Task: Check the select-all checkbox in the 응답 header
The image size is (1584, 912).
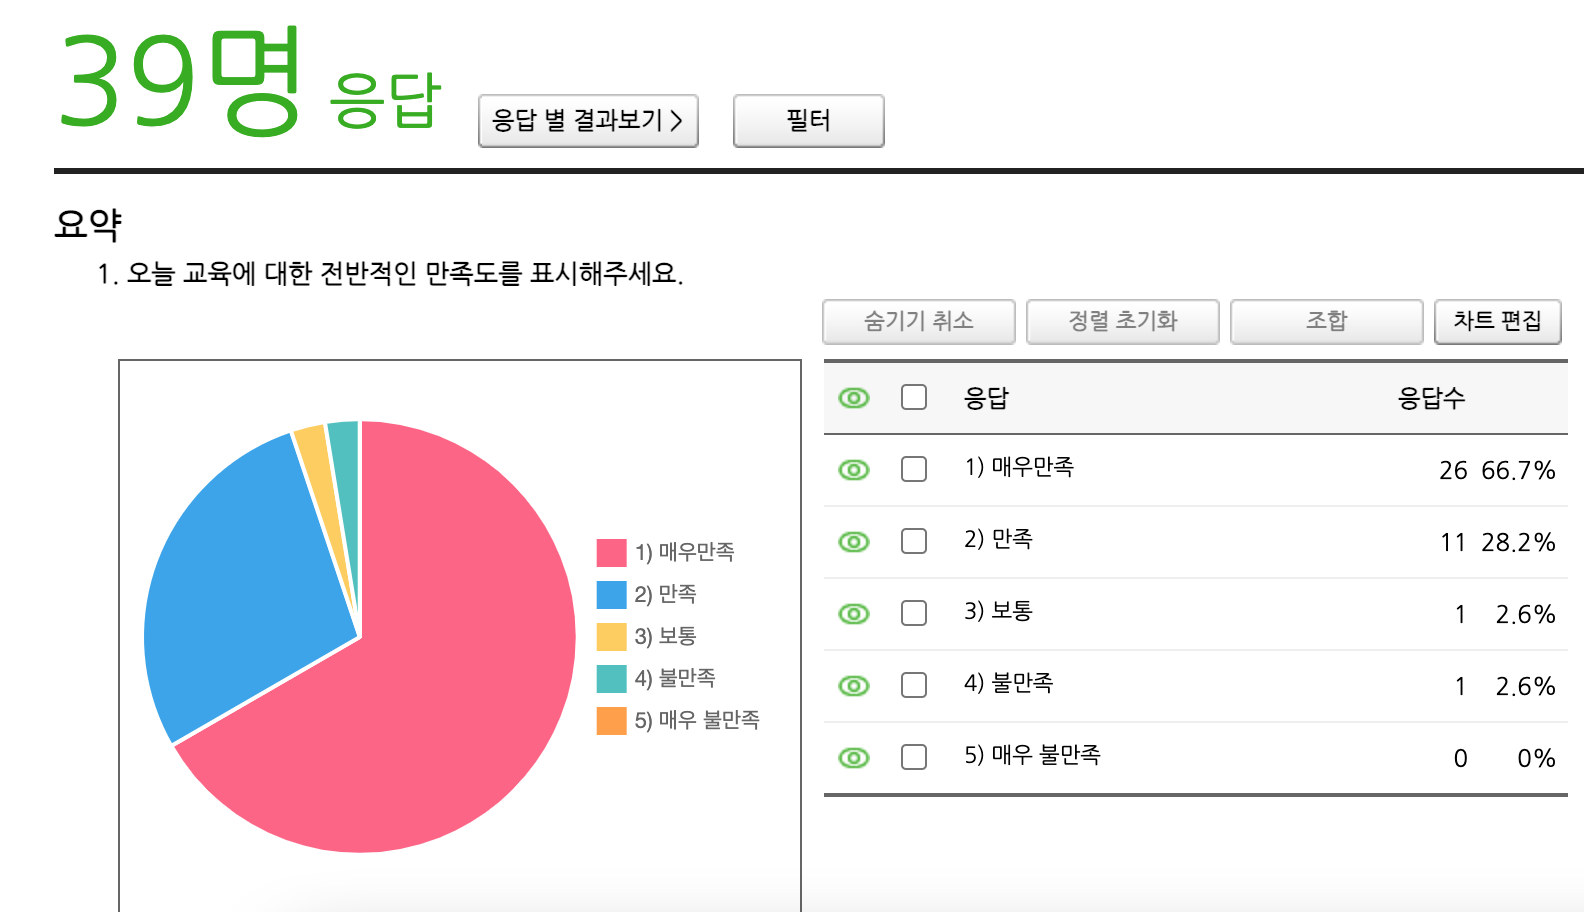Action: click(x=914, y=397)
